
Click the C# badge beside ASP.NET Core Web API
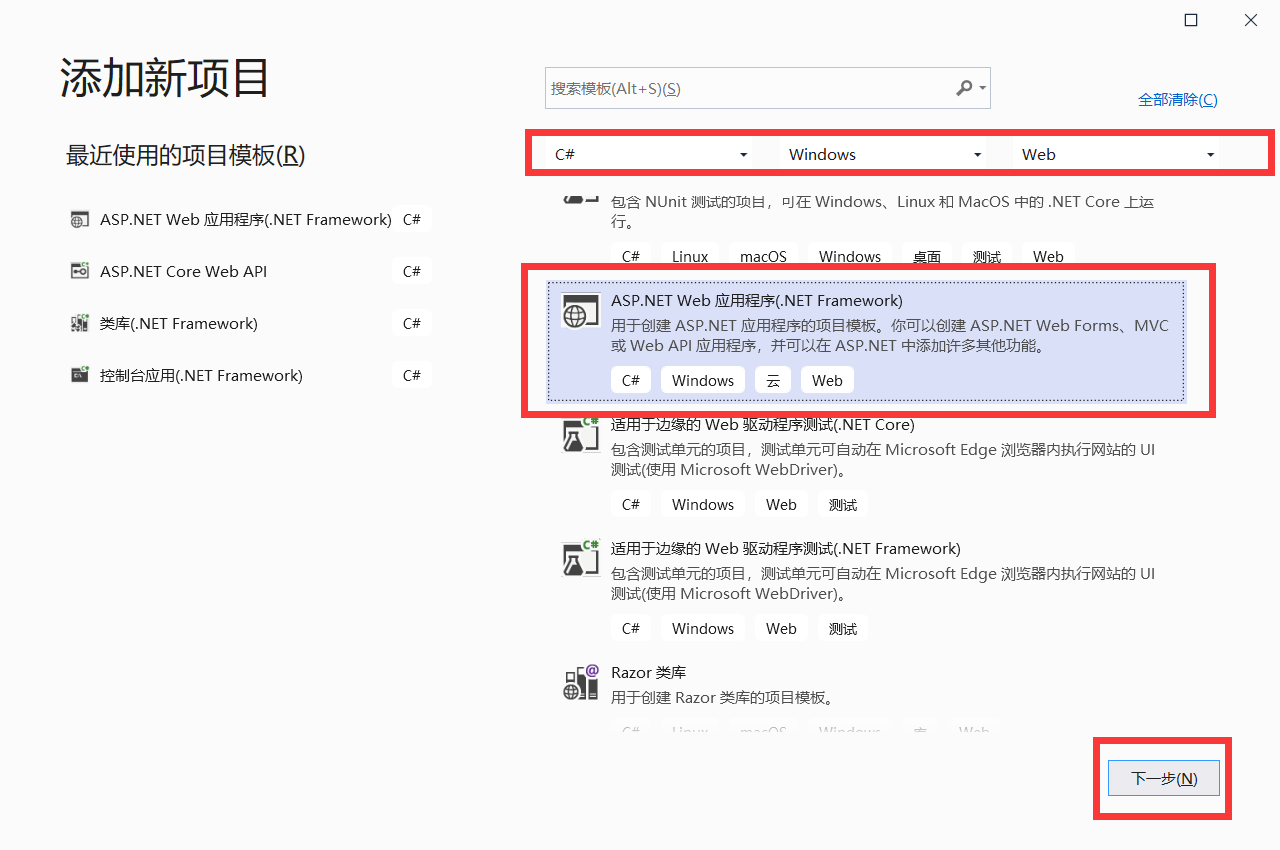click(412, 272)
